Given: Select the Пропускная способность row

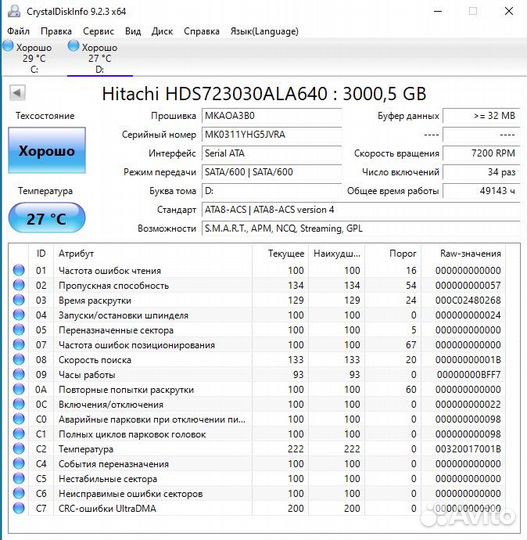Looking at the screenshot, I should pyautogui.click(x=257, y=285).
